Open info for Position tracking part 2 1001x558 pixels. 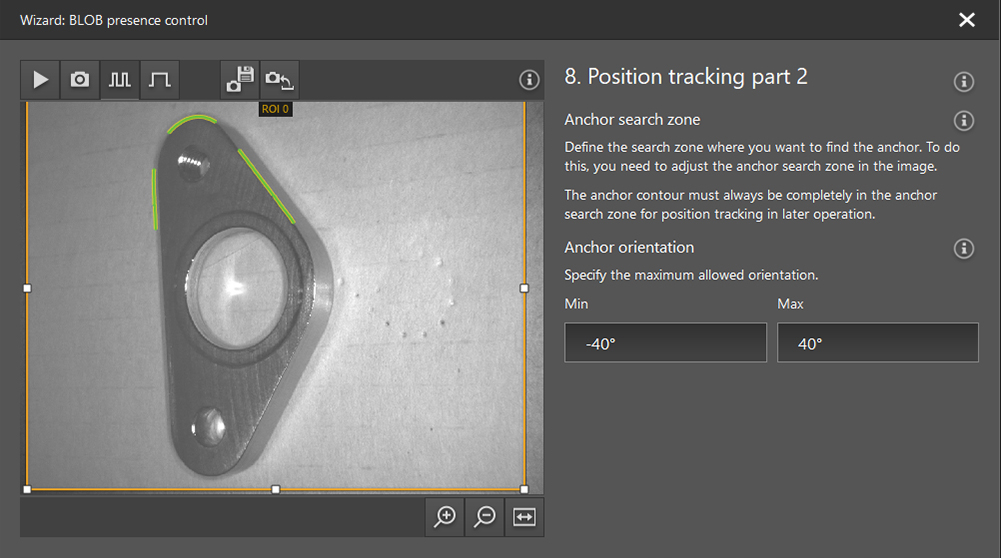(964, 82)
